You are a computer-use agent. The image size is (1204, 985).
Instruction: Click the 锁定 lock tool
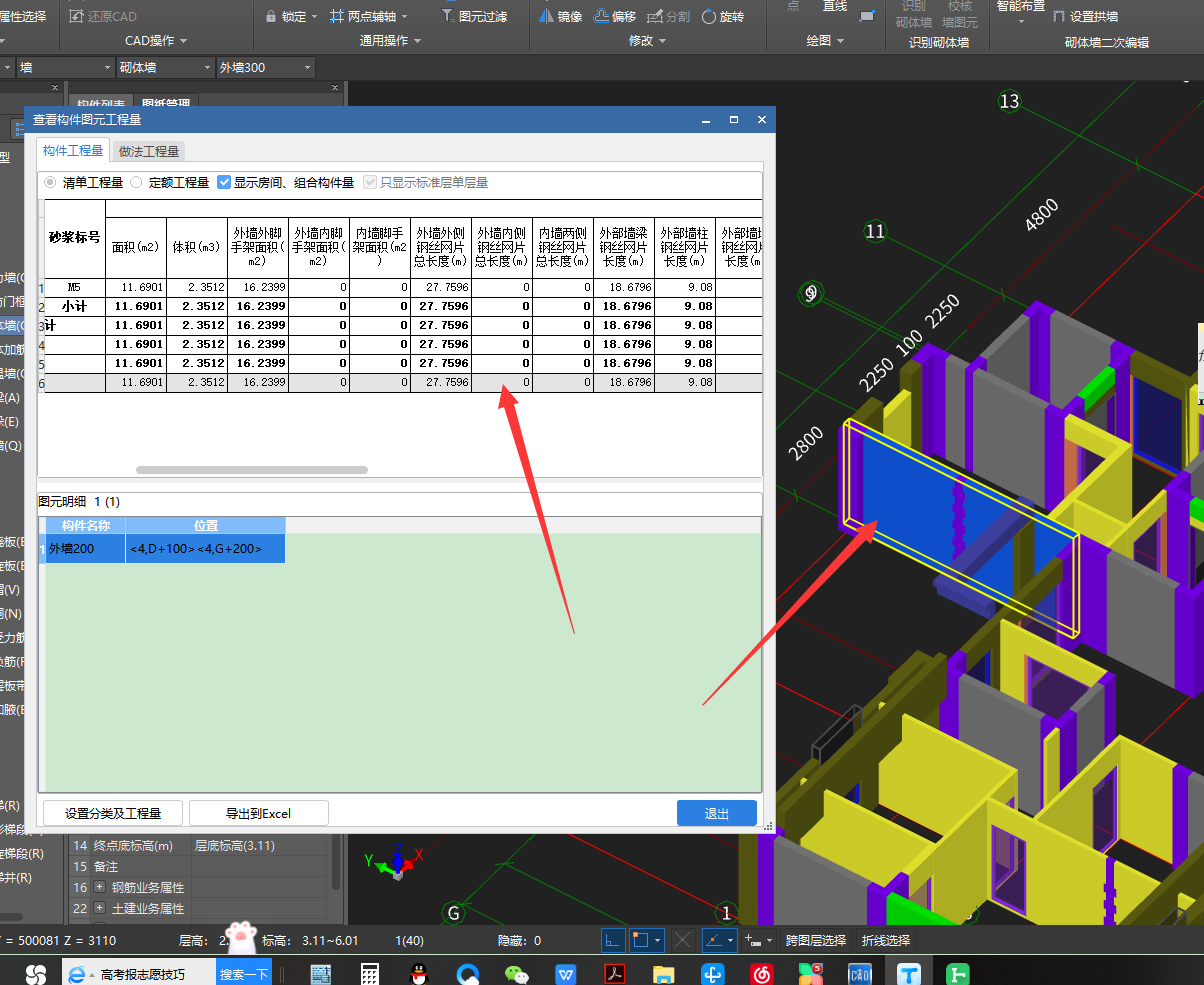click(291, 16)
